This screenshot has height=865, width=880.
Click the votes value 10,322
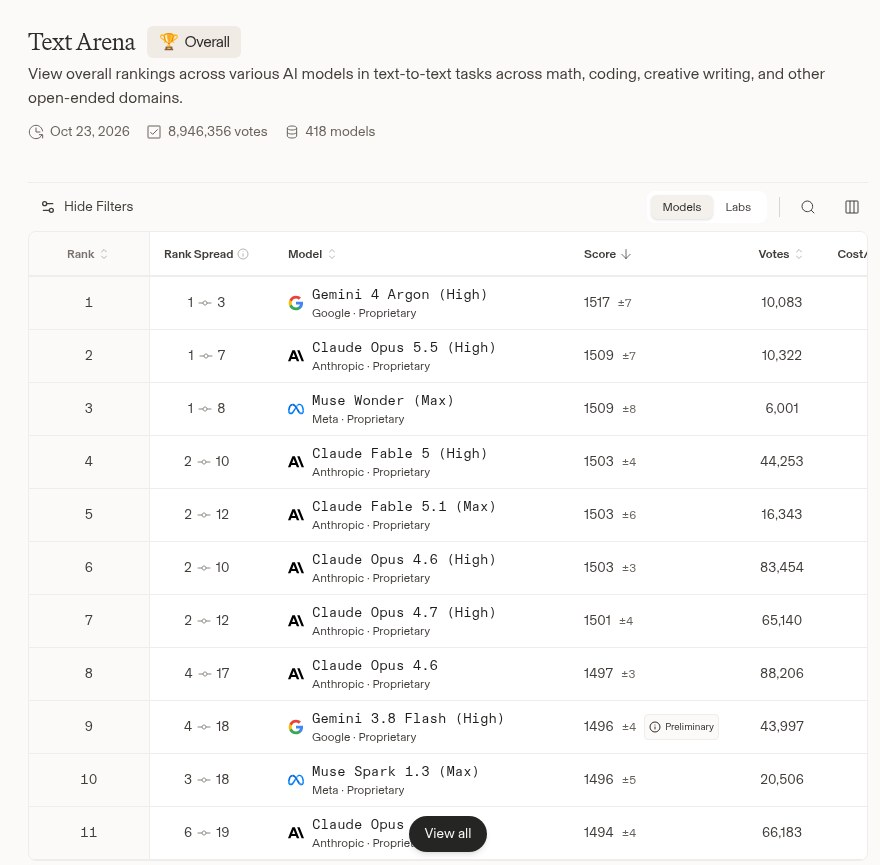tap(781, 355)
